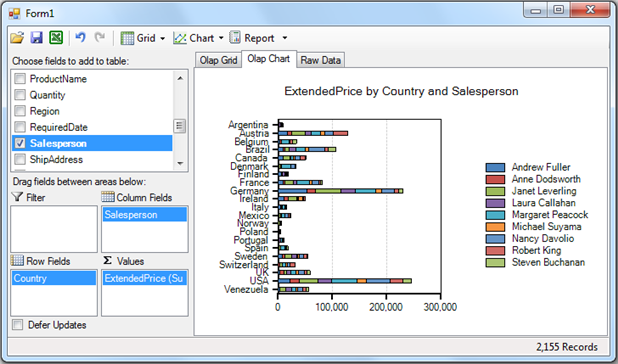Click the Values sigma icon
This screenshot has width=618, height=364.
(x=108, y=260)
